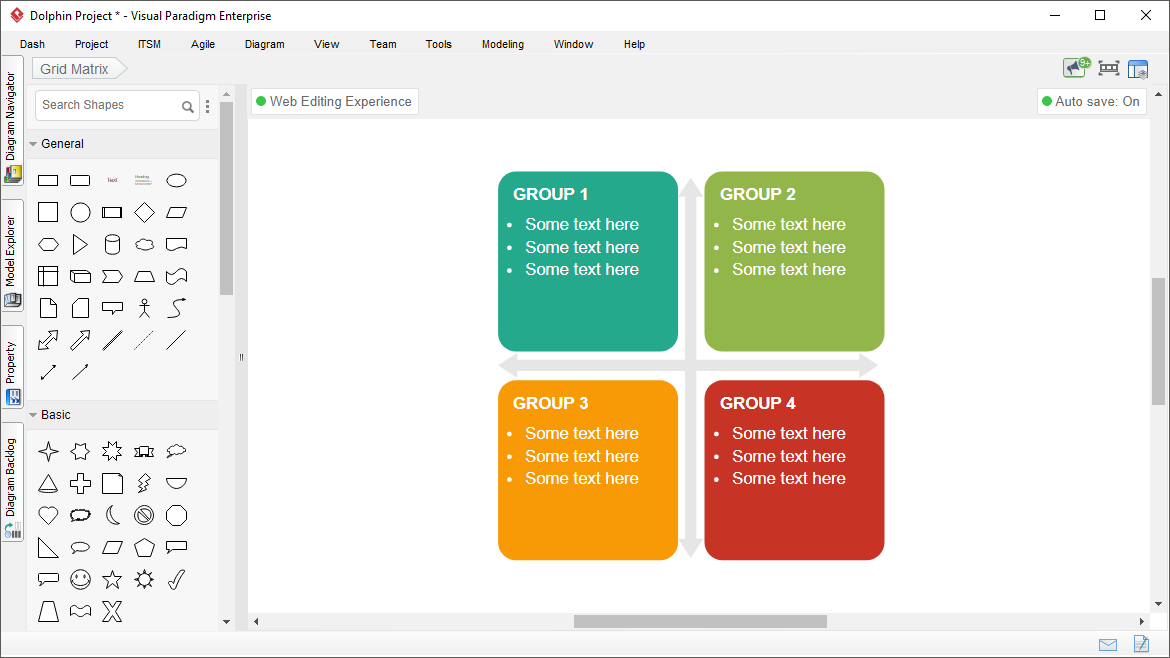Viewport: 1170px width, 658px height.
Task: Open the document note icon in status bar
Action: tap(1142, 643)
